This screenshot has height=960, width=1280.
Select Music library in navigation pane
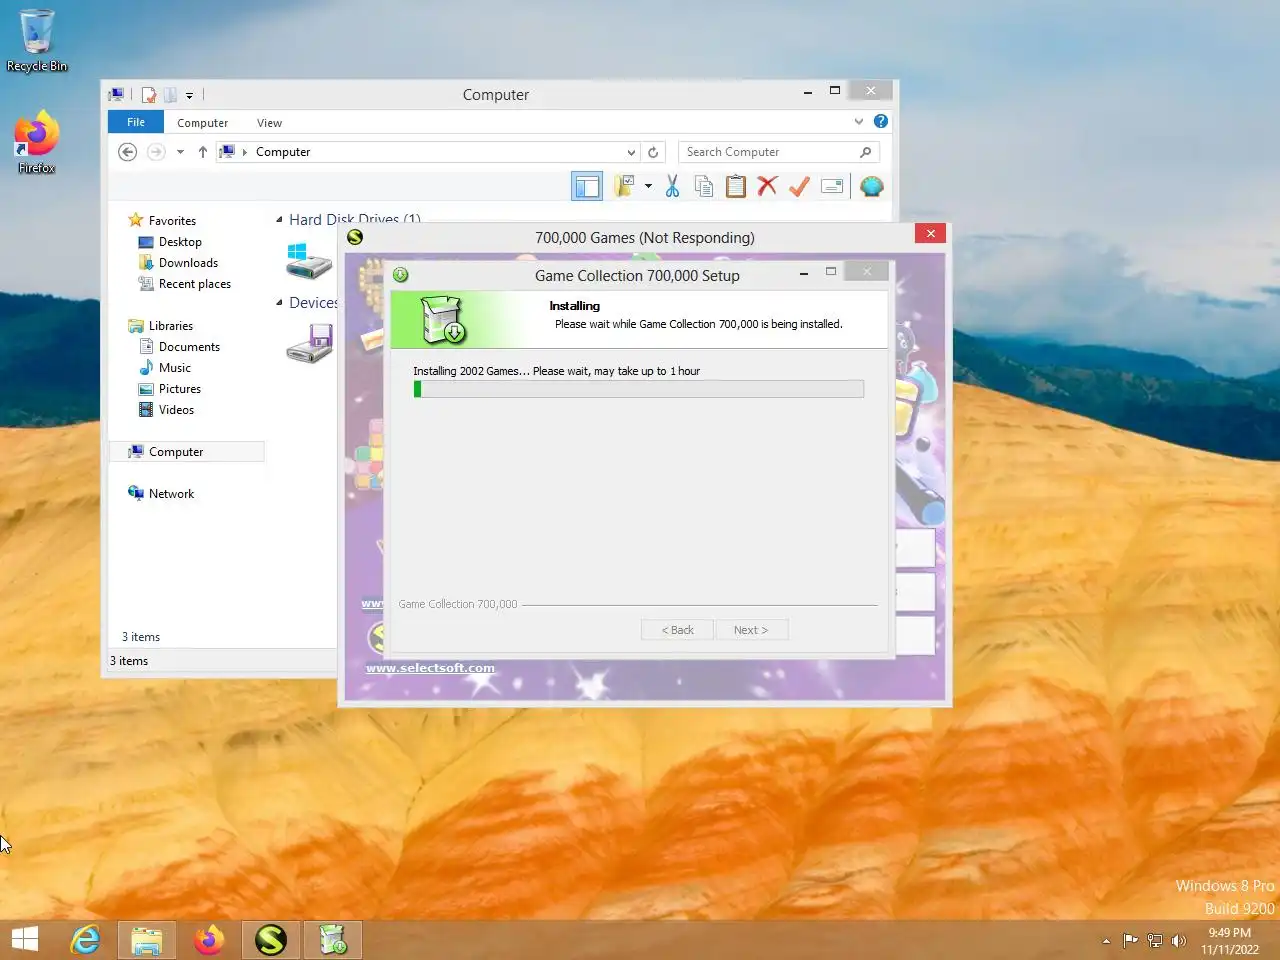point(174,368)
